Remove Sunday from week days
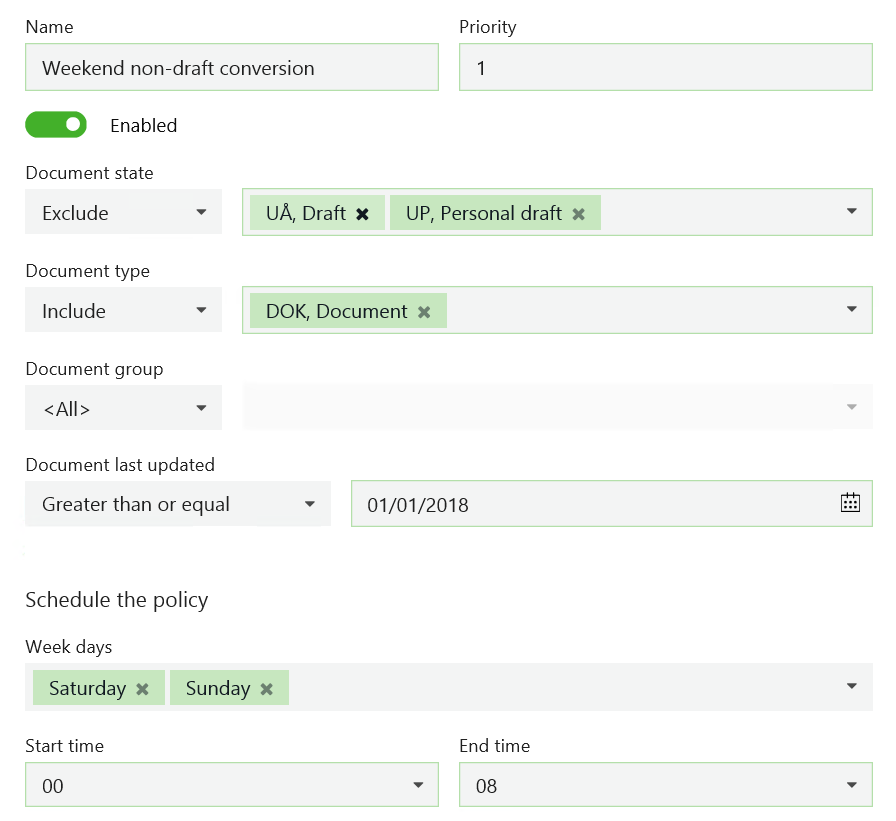The height and width of the screenshot is (821, 896). [266, 689]
